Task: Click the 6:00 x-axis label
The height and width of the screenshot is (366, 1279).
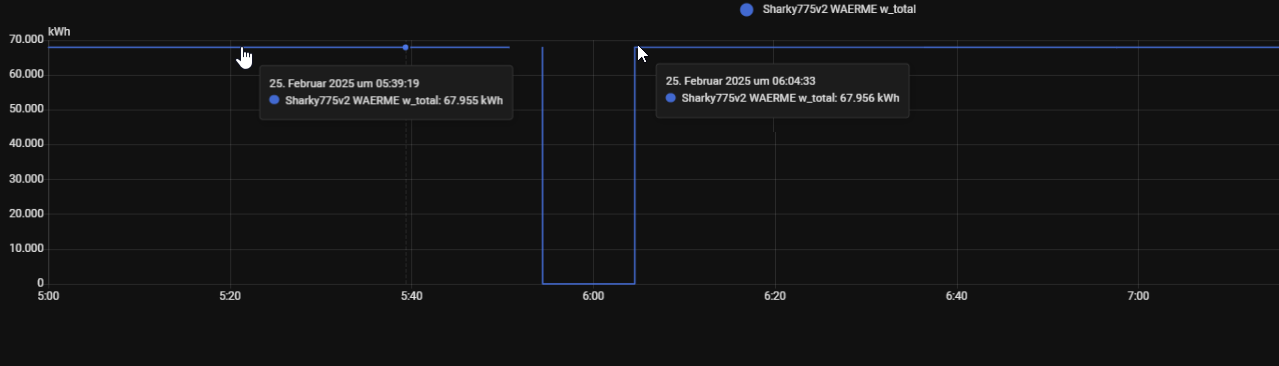Action: [593, 296]
